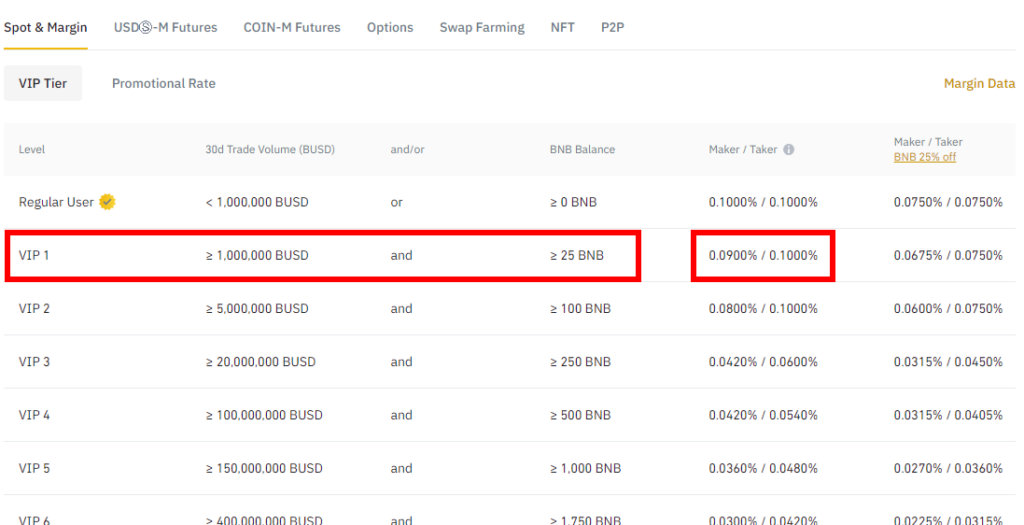
Task: Click the Regular User verified badge icon
Action: (108, 202)
